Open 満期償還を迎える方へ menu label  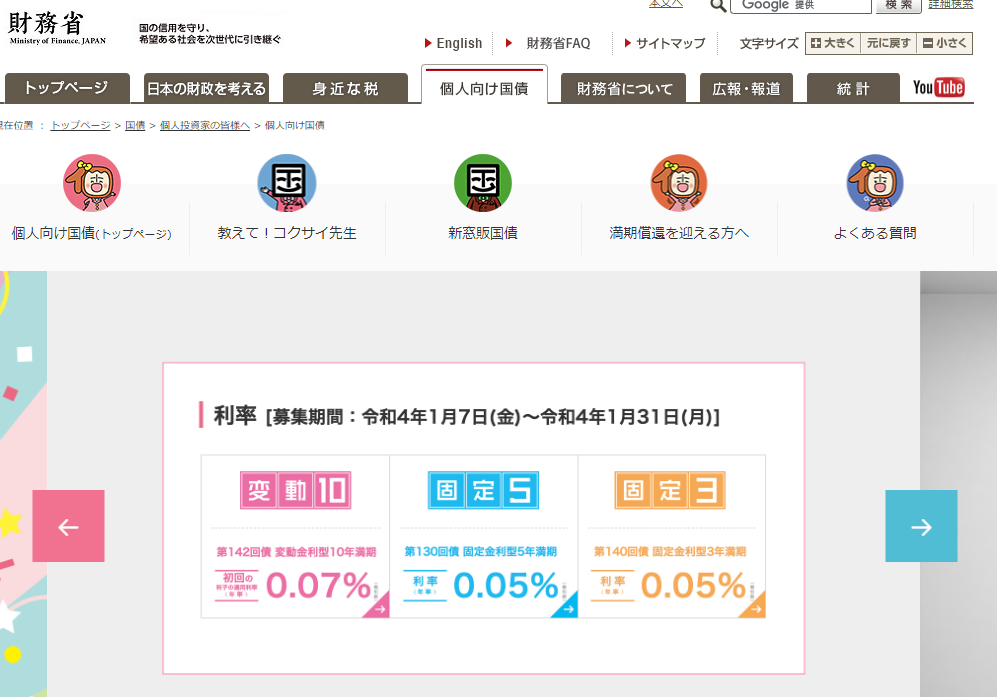pos(679,233)
